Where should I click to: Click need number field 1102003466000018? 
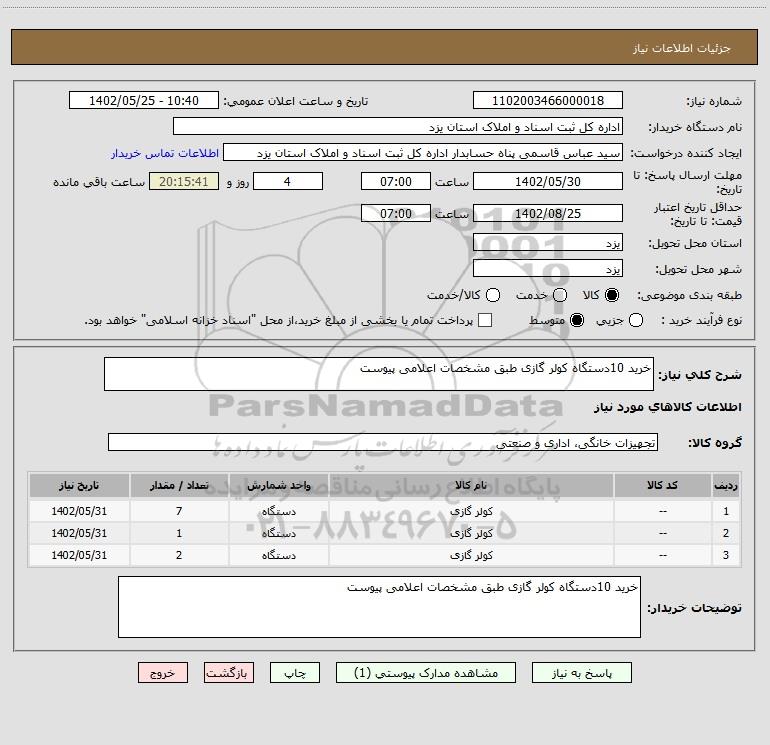point(548,101)
